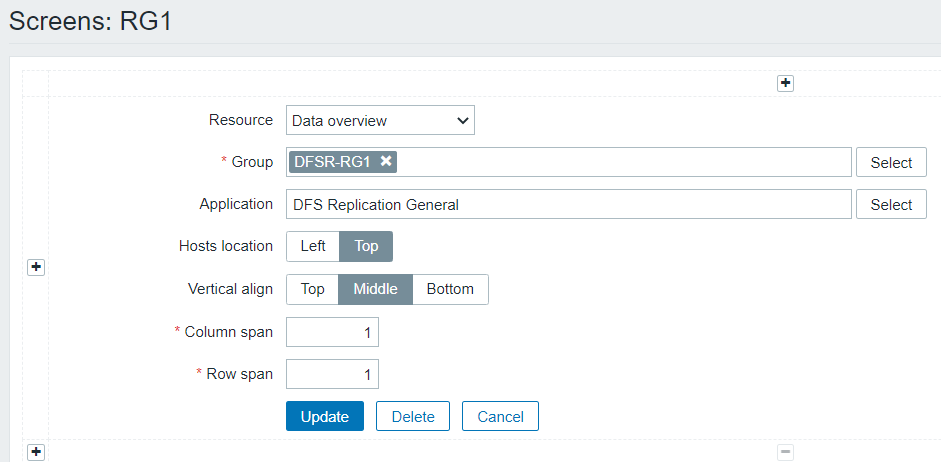
Task: Set Hosts location to Left
Action: (313, 246)
